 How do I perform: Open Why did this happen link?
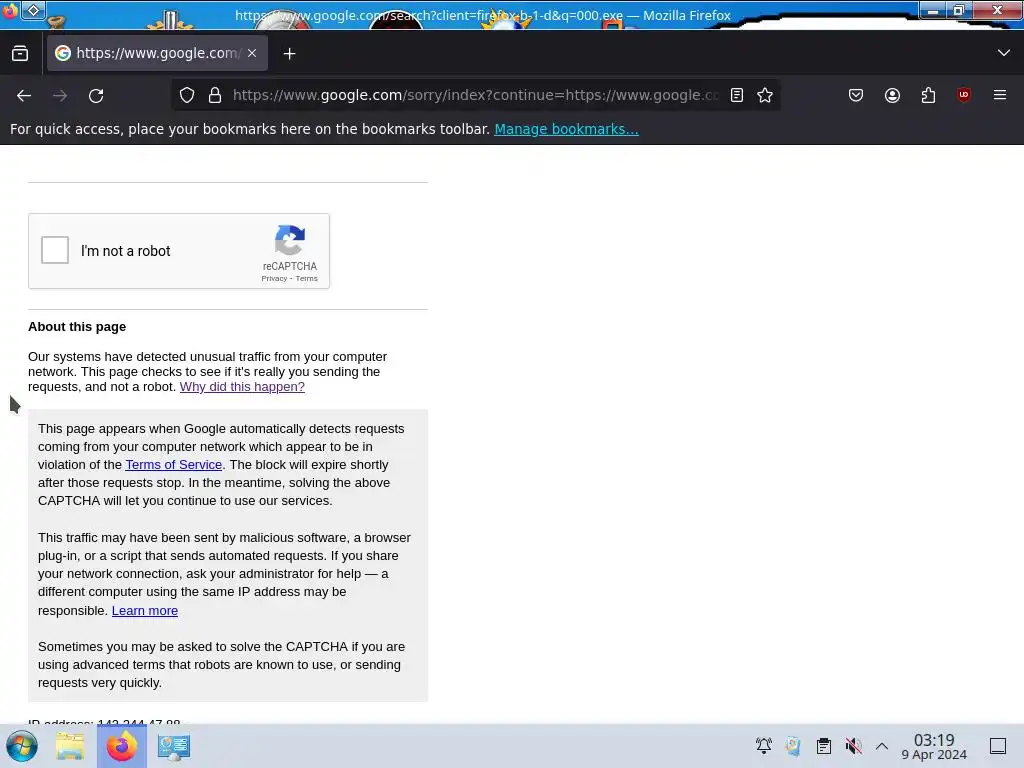coord(242,387)
